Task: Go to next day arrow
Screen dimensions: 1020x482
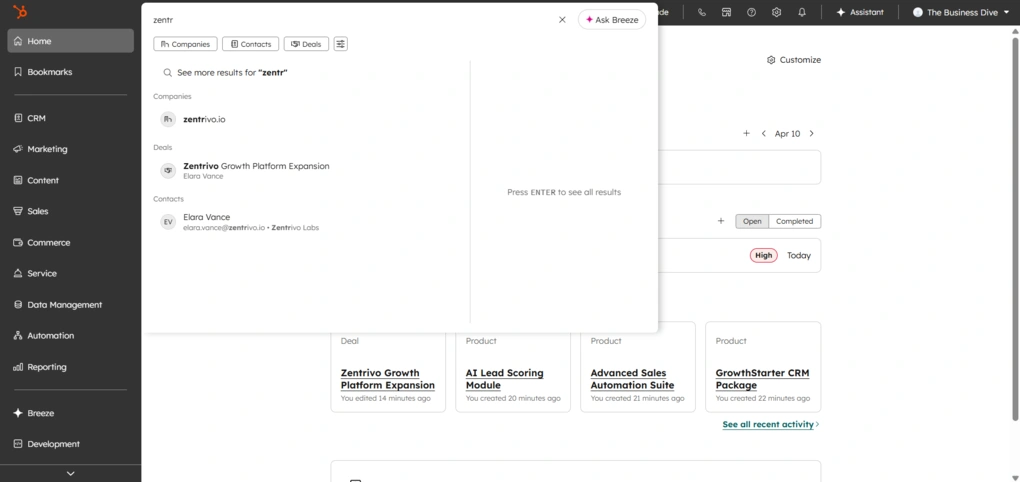Action: tap(811, 133)
